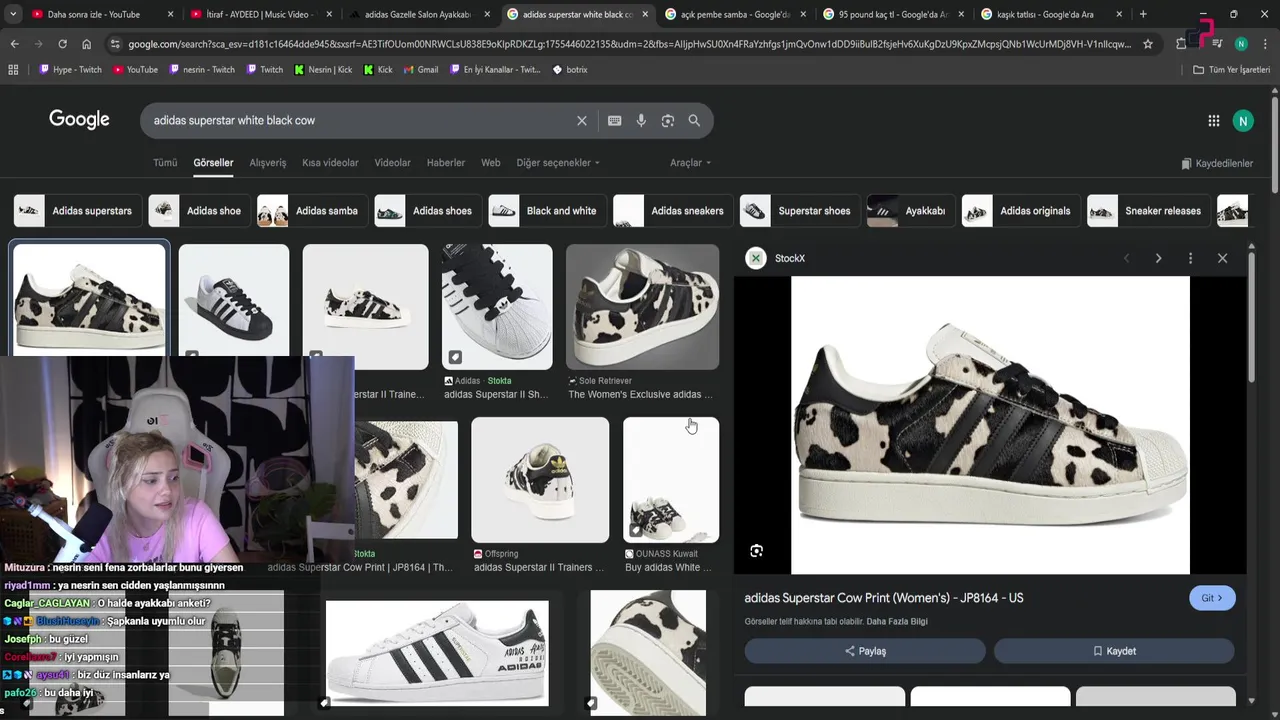Open Offspring Superstar II Trainers thumbnail
Viewport: 1280px width, 720px height.
click(x=540, y=480)
